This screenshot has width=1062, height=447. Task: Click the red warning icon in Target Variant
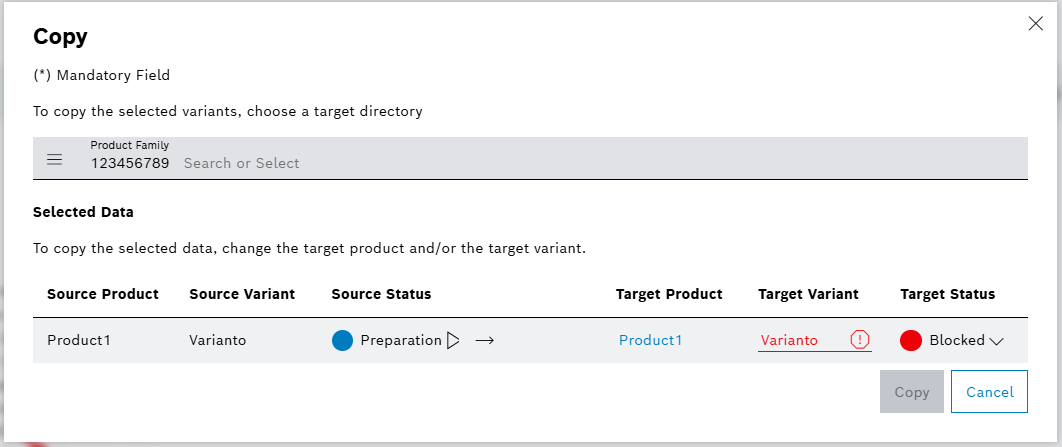pos(860,340)
